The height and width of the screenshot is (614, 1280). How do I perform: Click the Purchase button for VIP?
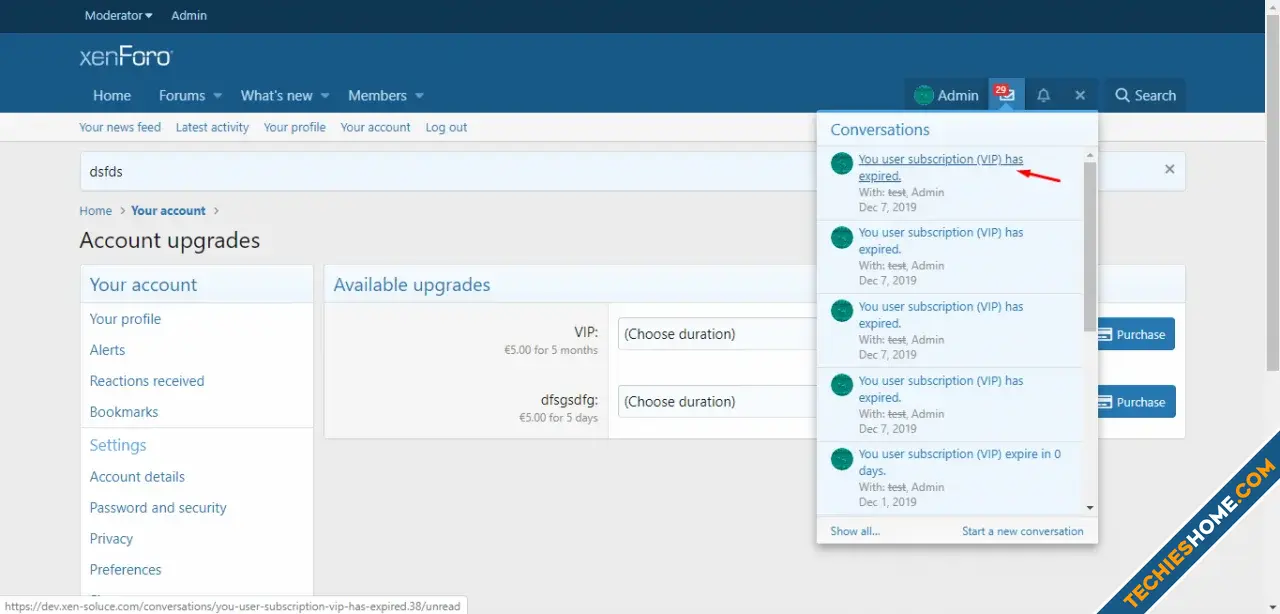coord(1134,334)
